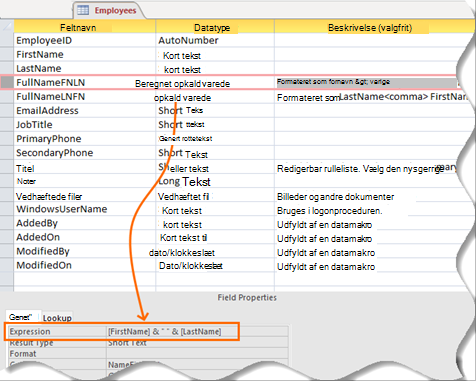This screenshot has height=381, width=476.
Task: Click the select-all corner of the grid
Action: coord(7,26)
